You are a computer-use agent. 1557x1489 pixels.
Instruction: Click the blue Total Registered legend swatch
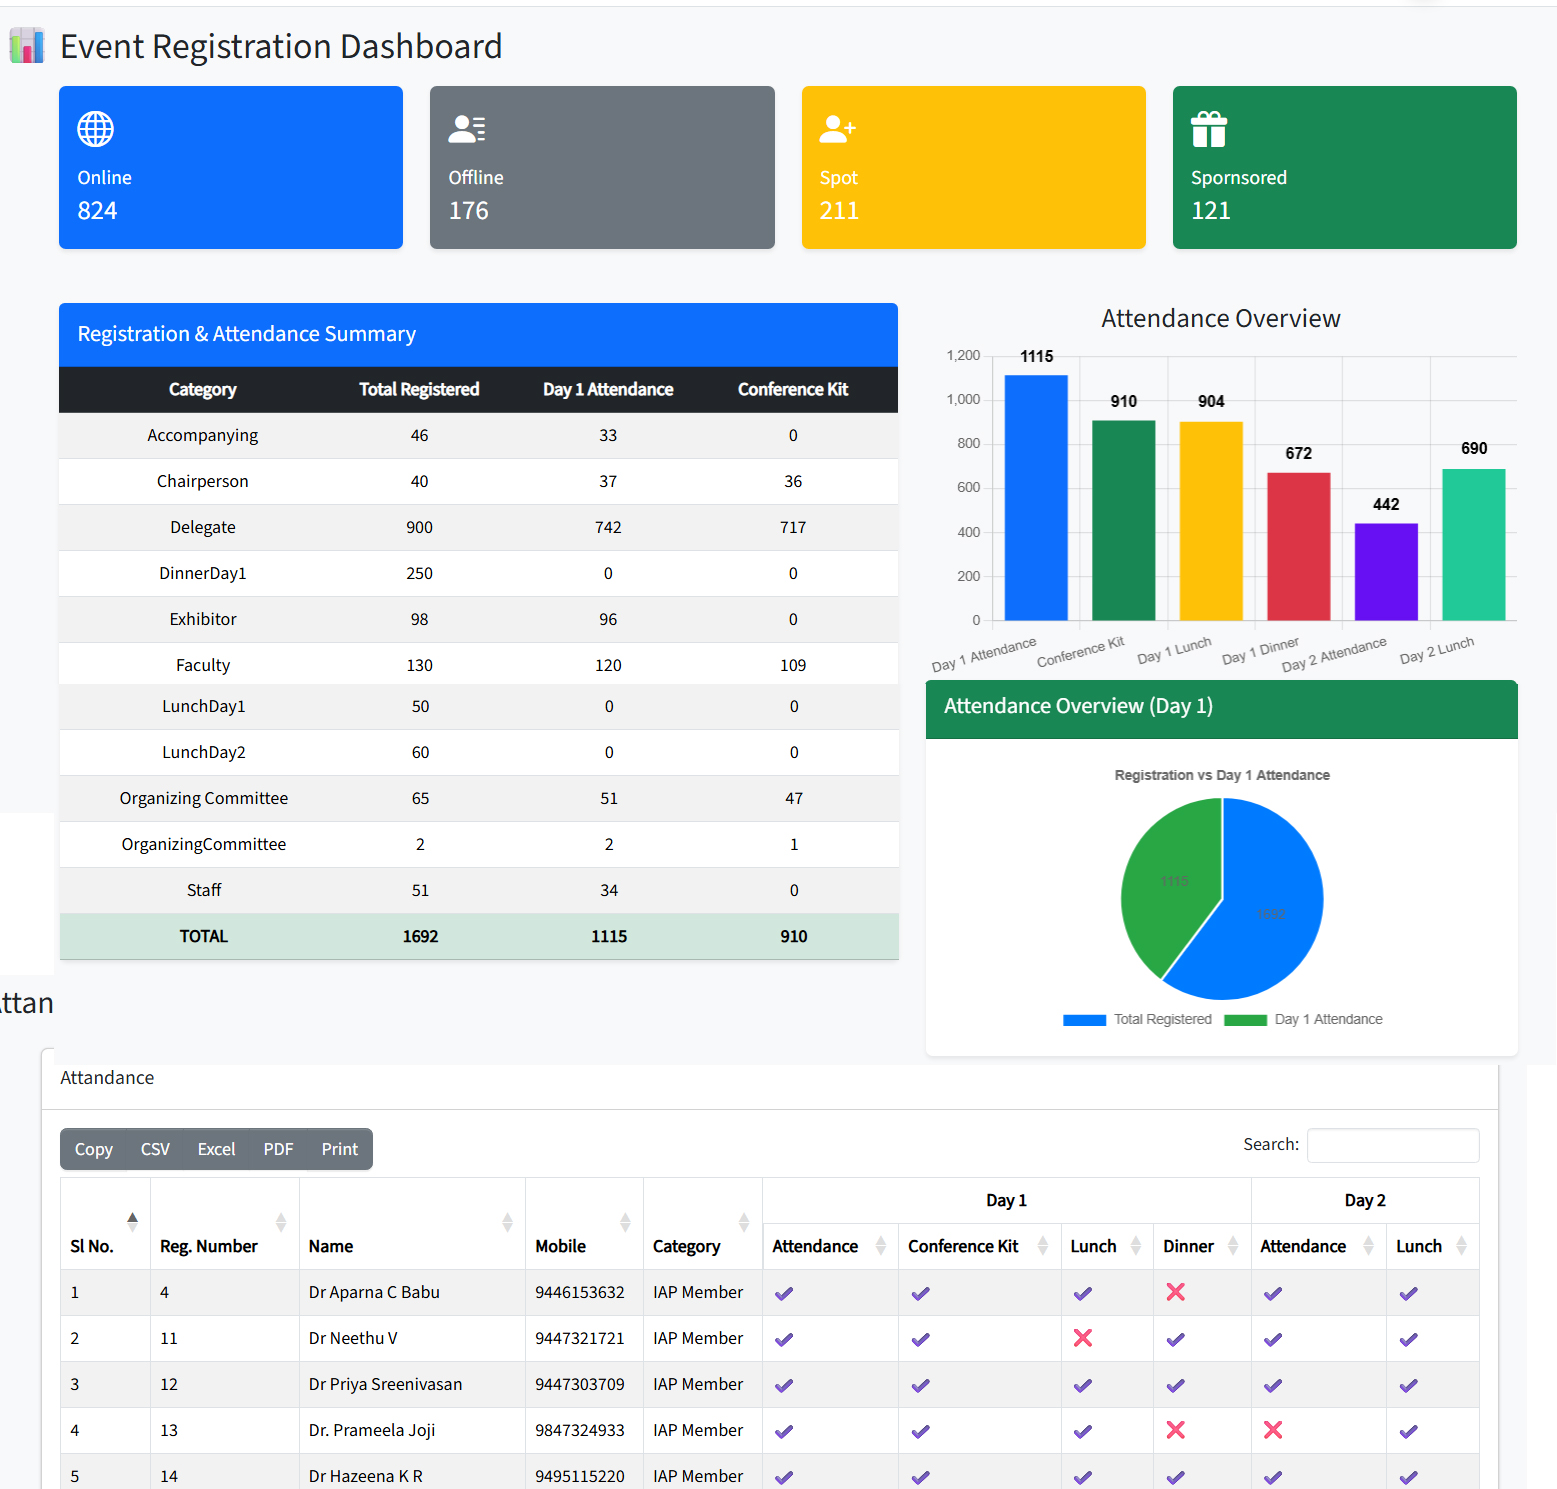[x=1084, y=1019]
